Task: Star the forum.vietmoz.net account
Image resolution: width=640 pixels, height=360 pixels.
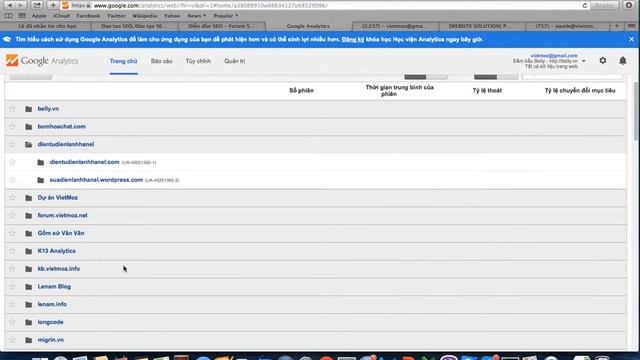Action: click(x=12, y=215)
